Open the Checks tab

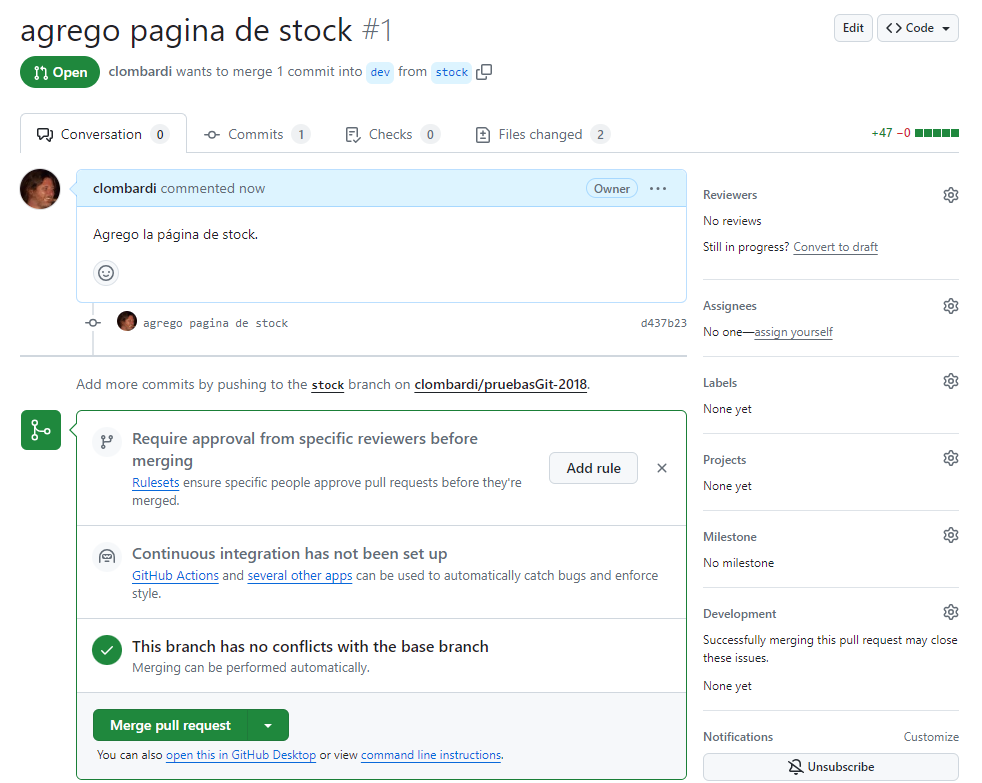pos(390,134)
